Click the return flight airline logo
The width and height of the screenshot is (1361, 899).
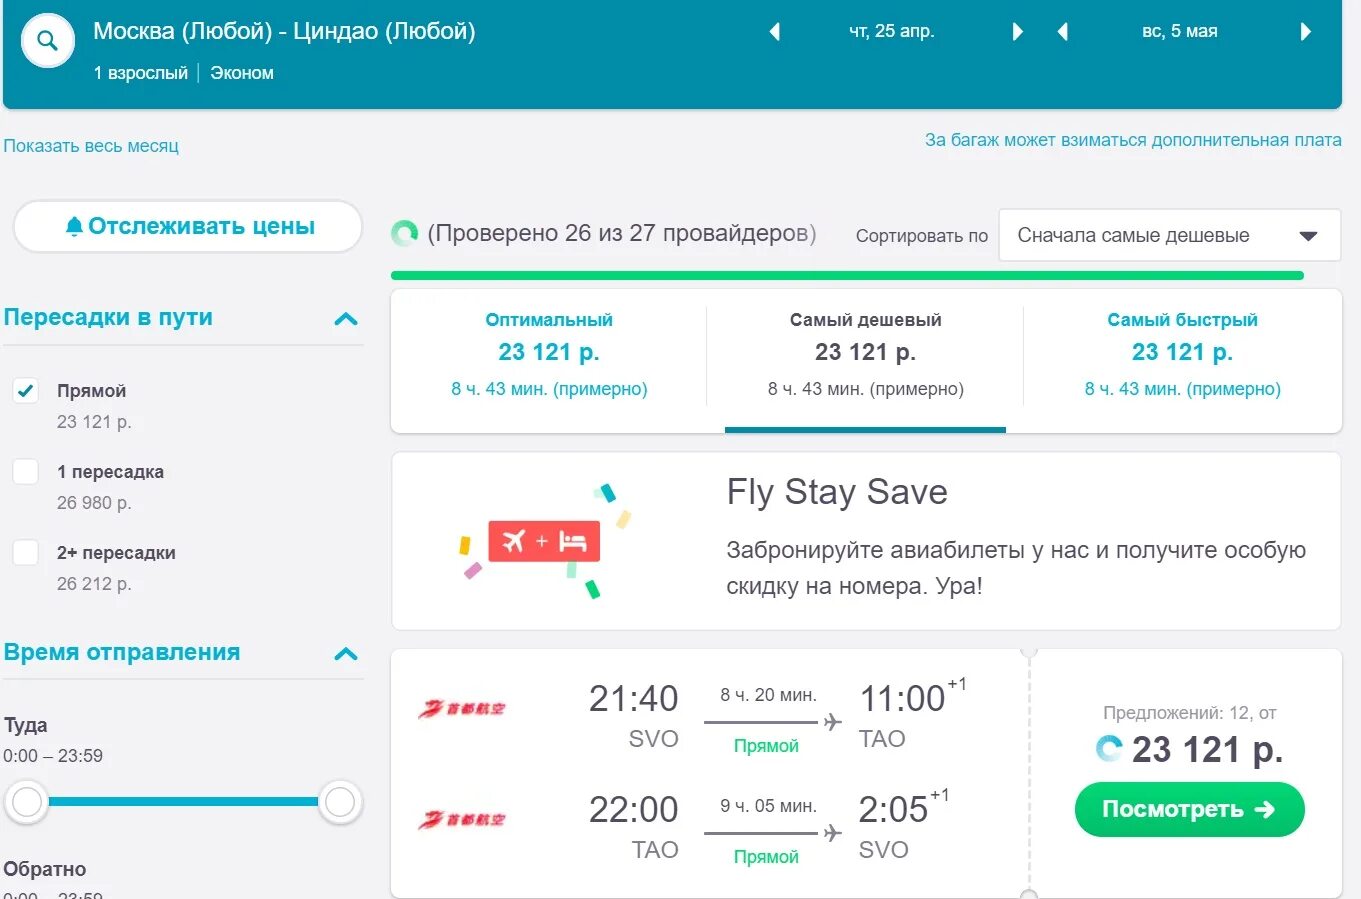[x=462, y=820]
